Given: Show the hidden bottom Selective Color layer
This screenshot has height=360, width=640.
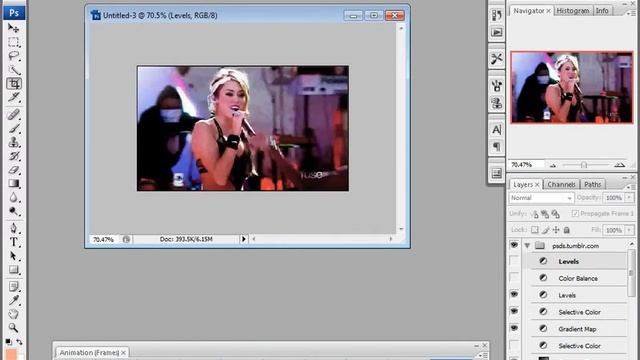Looking at the screenshot, I should (514, 346).
